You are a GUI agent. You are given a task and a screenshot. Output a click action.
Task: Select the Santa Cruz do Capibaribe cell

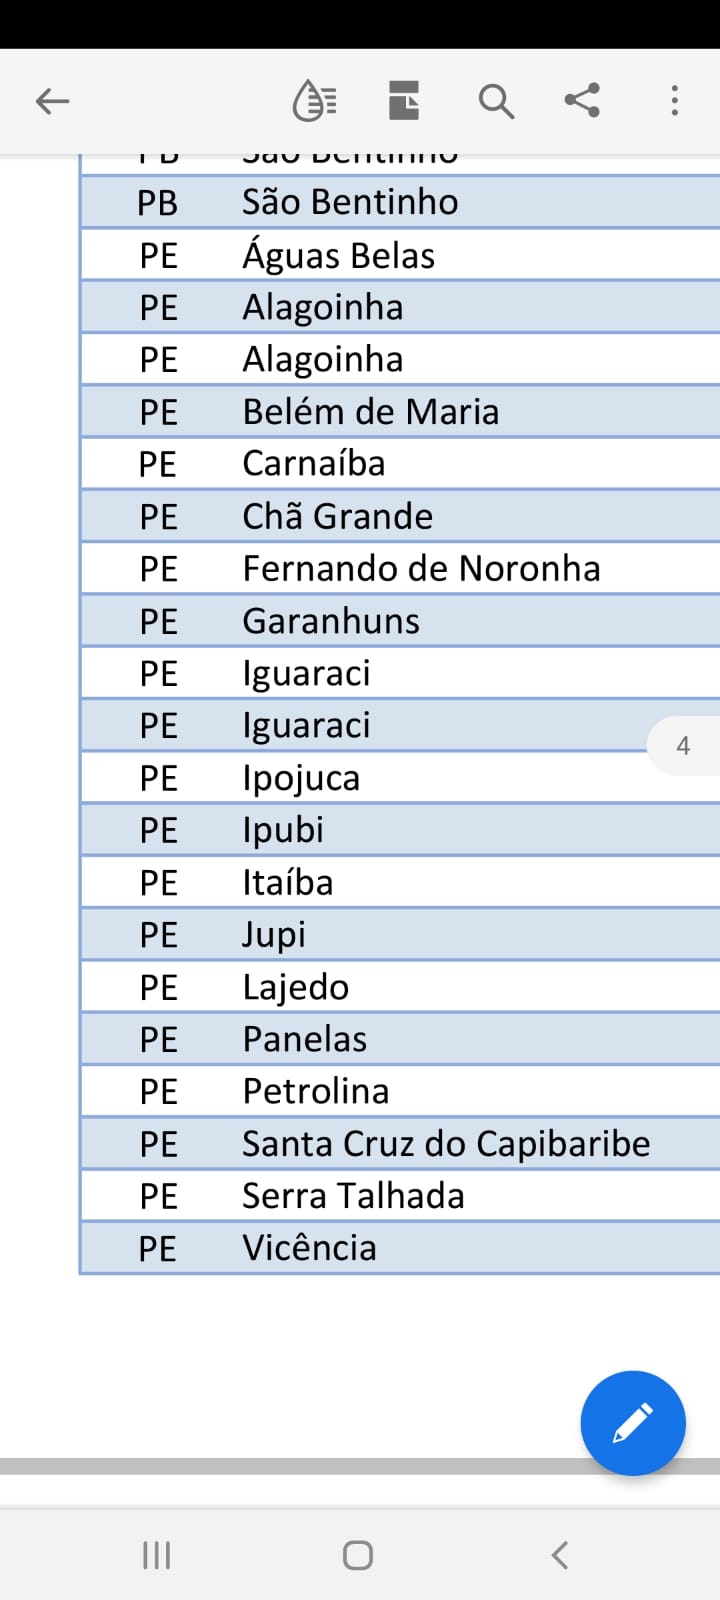pyautogui.click(x=446, y=1144)
